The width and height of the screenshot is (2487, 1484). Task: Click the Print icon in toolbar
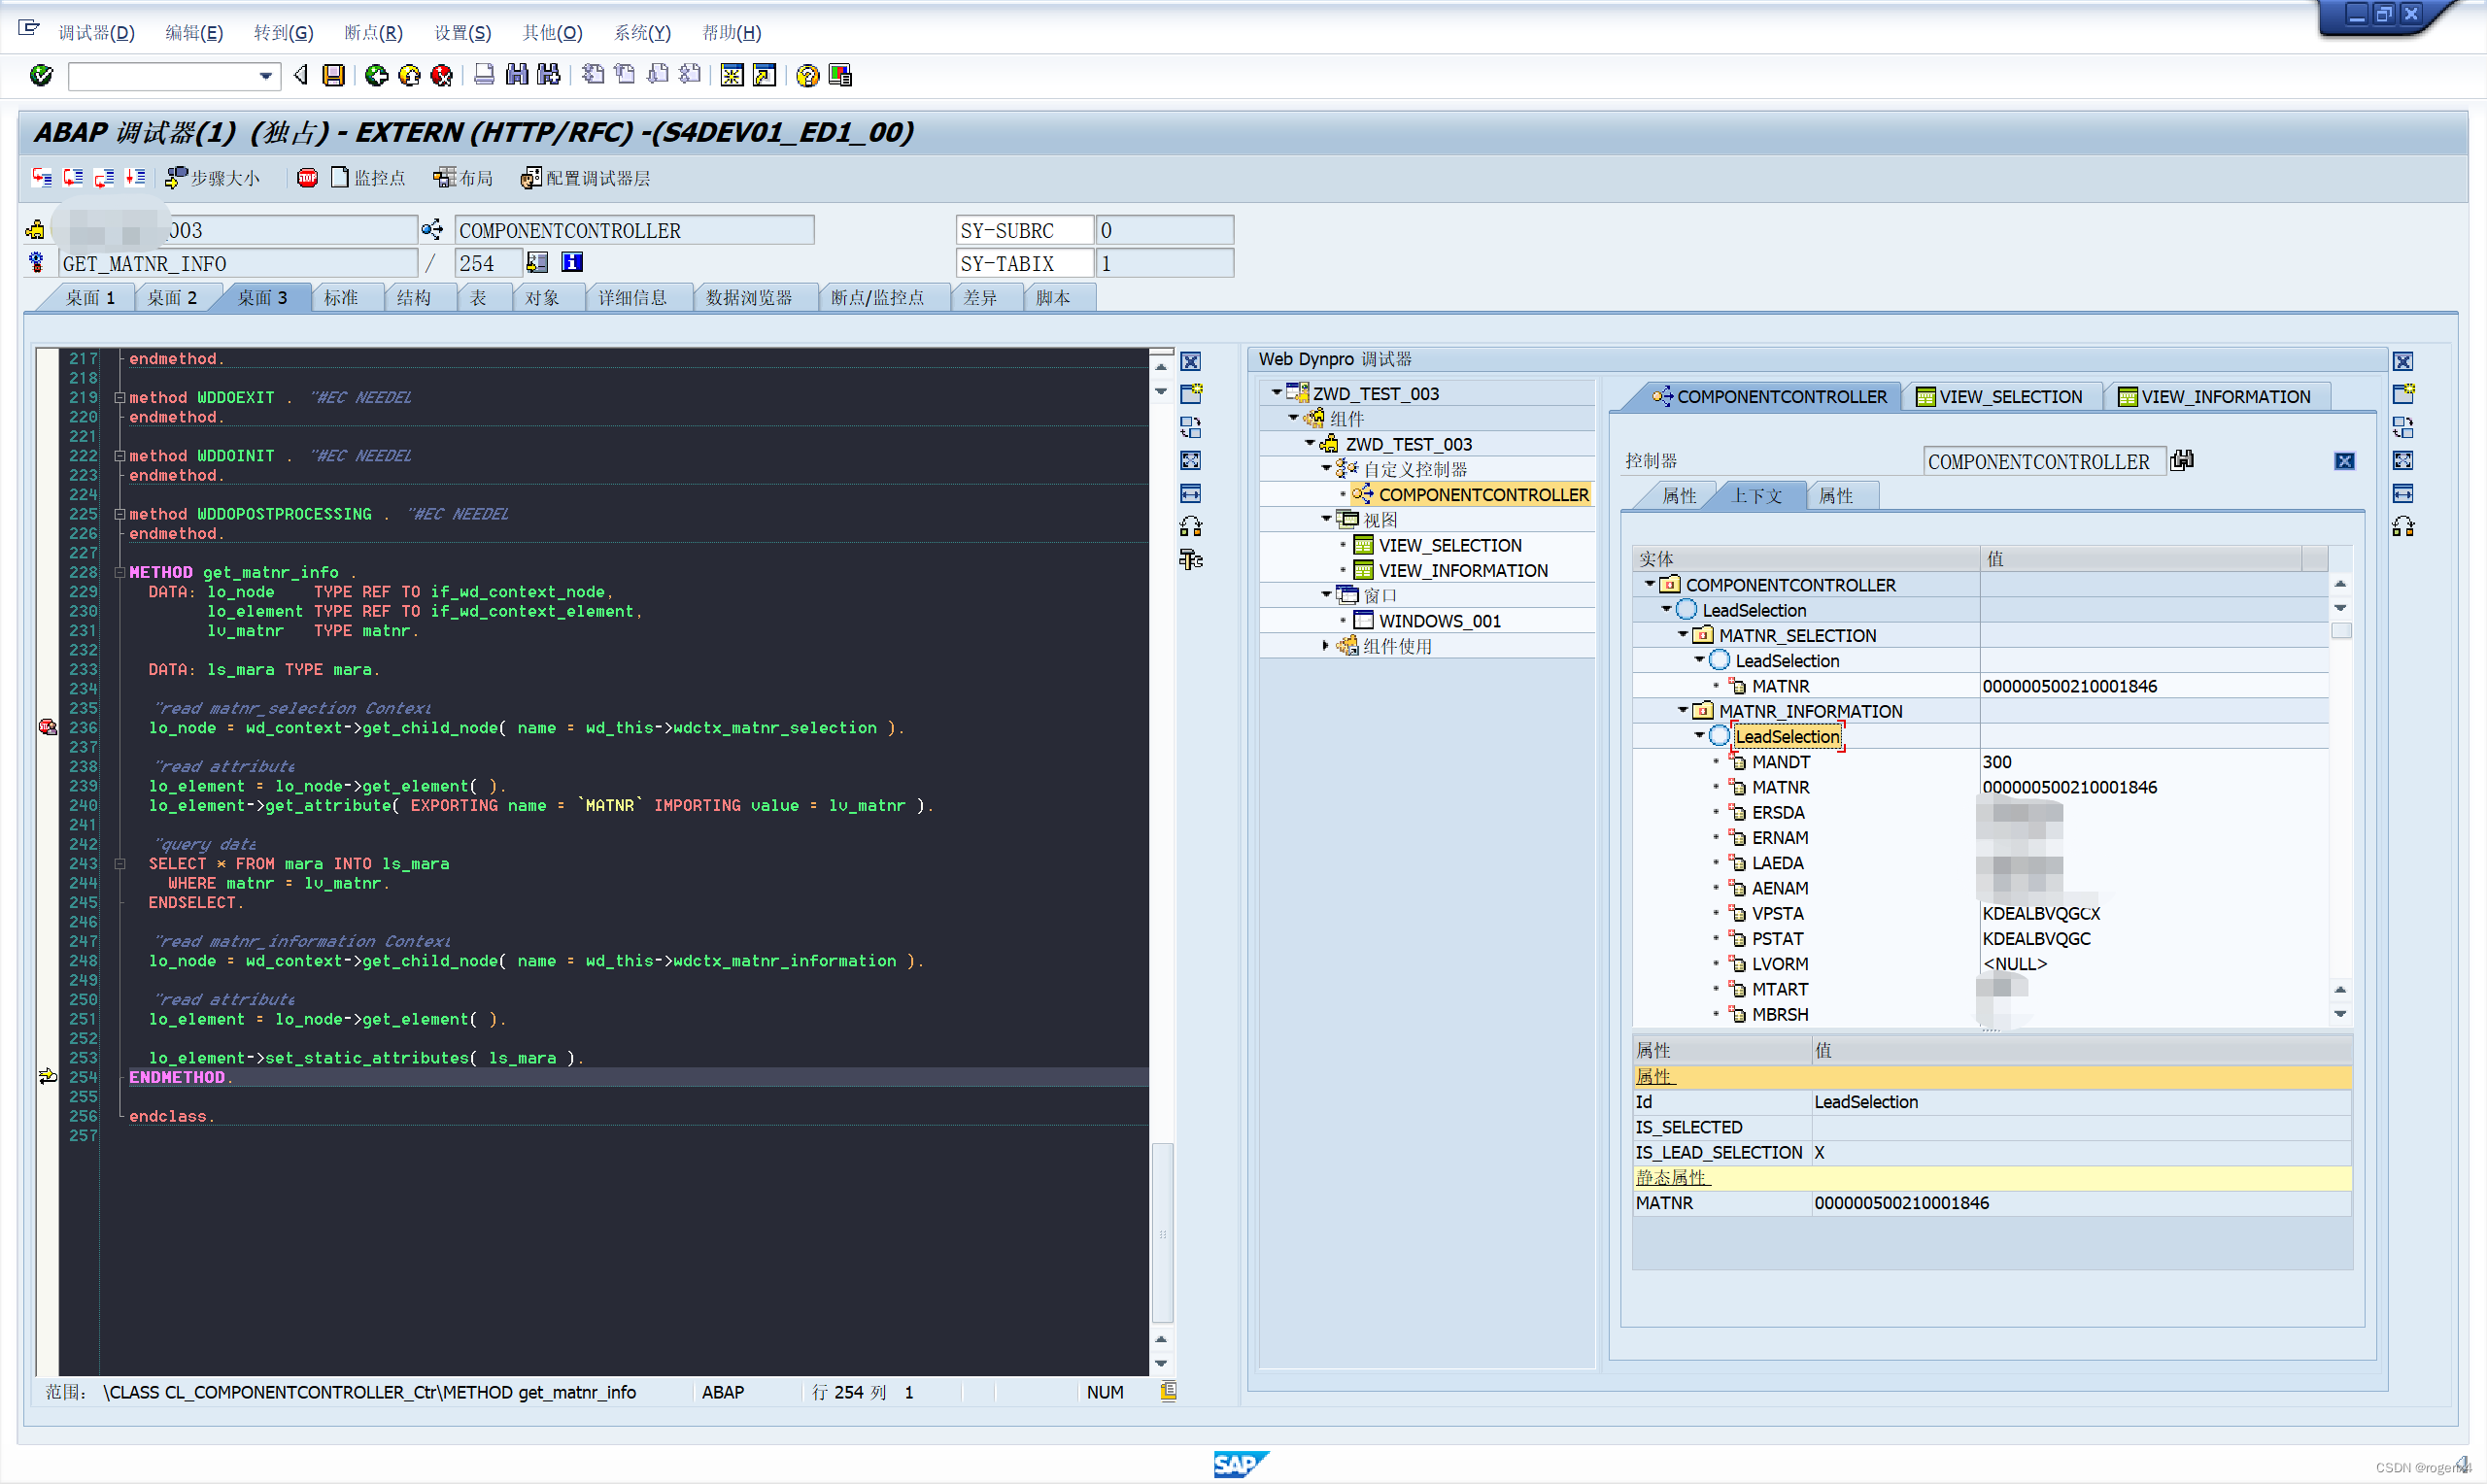tap(484, 75)
